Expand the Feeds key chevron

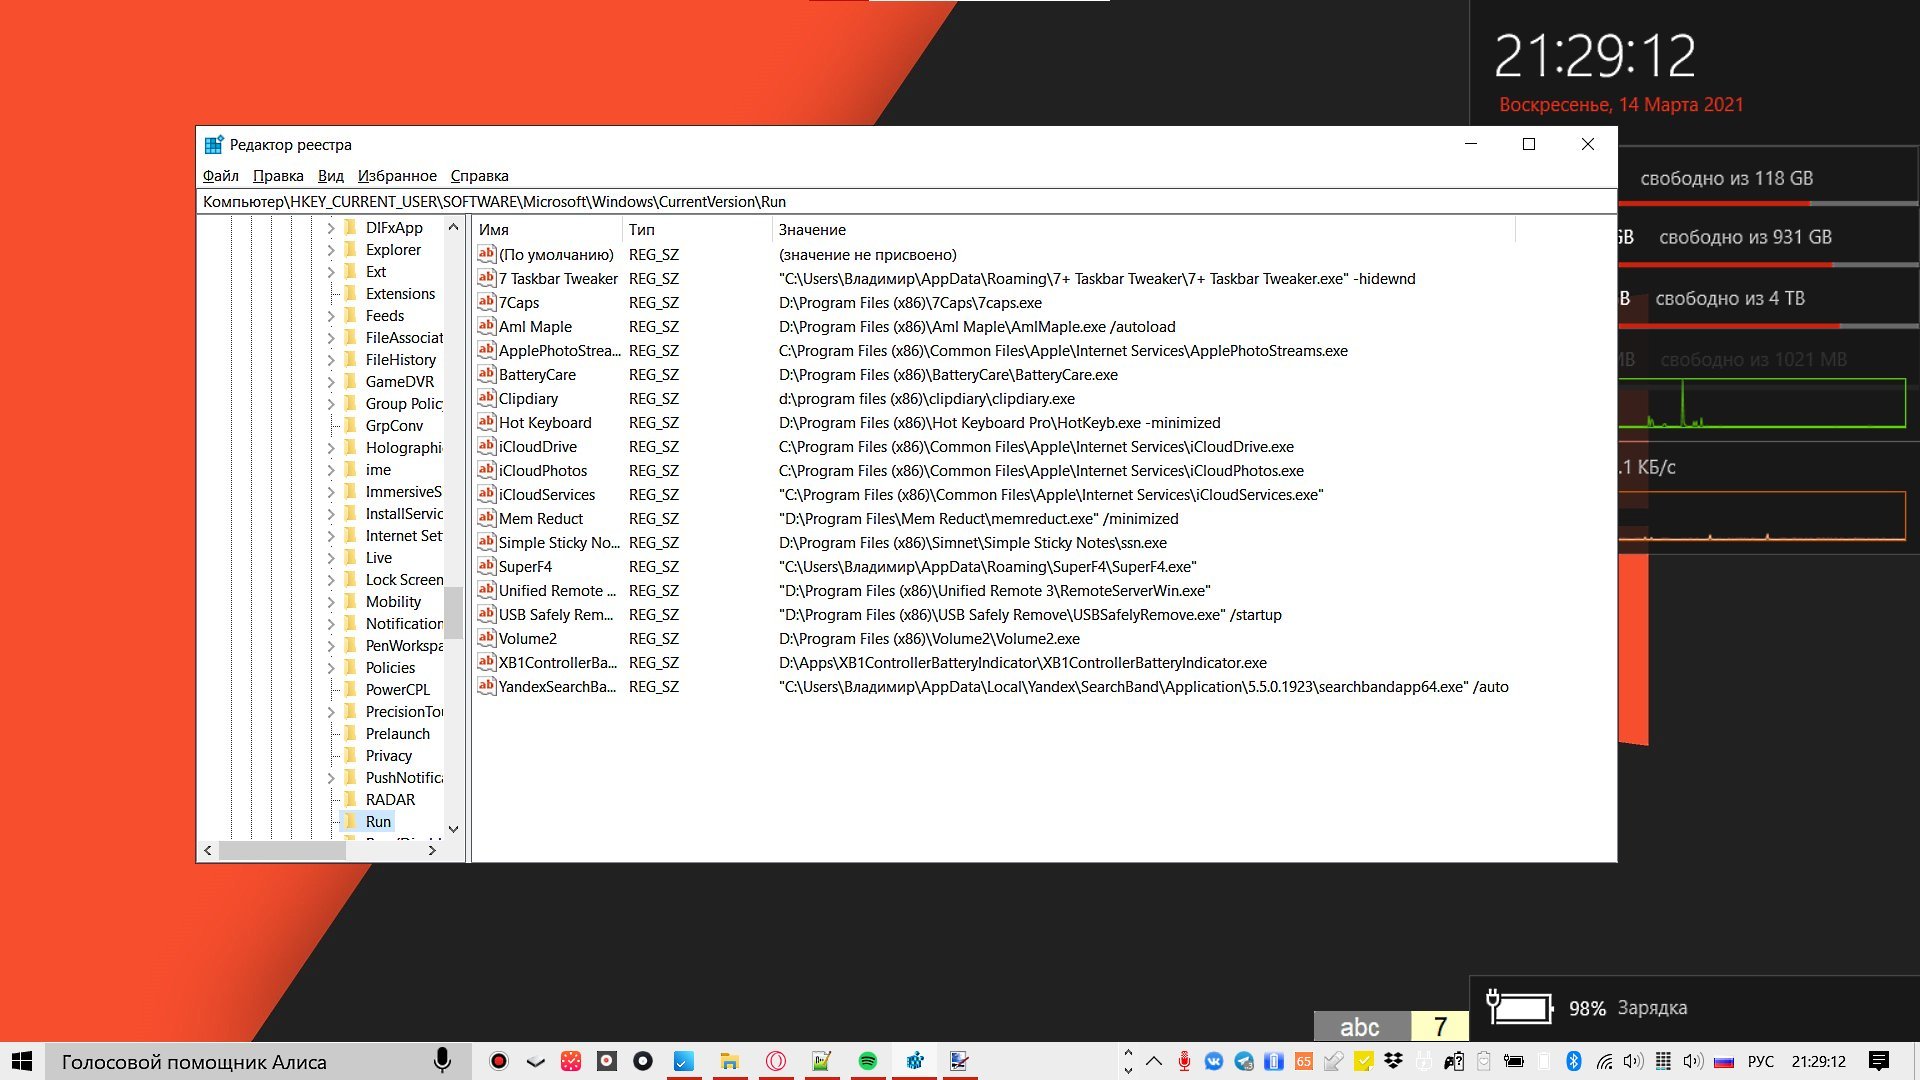click(331, 315)
